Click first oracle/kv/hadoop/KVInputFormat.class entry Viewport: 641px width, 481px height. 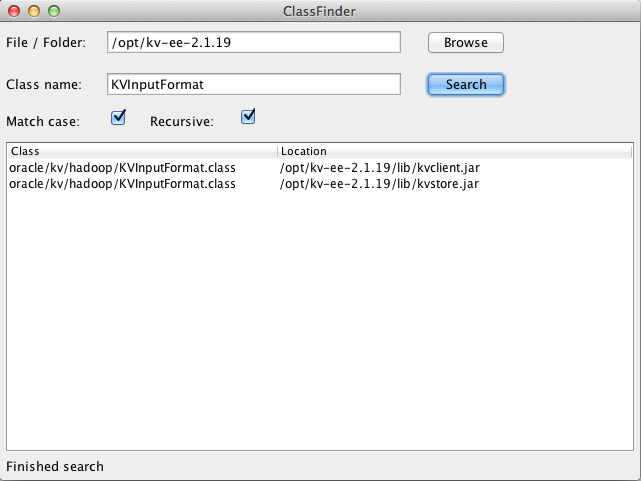click(x=122, y=168)
